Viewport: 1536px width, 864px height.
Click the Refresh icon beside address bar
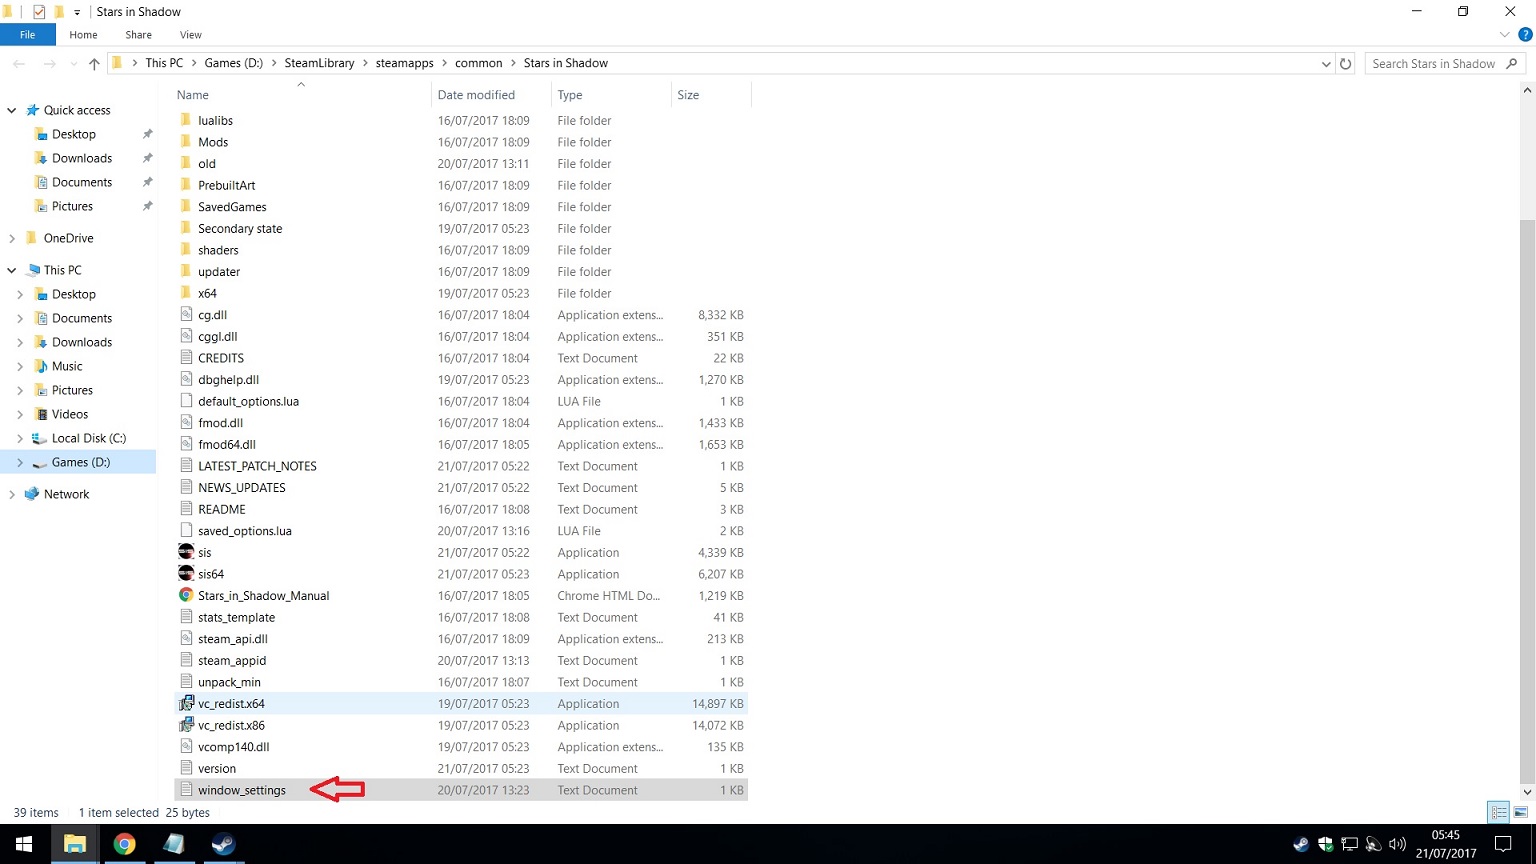click(x=1346, y=64)
